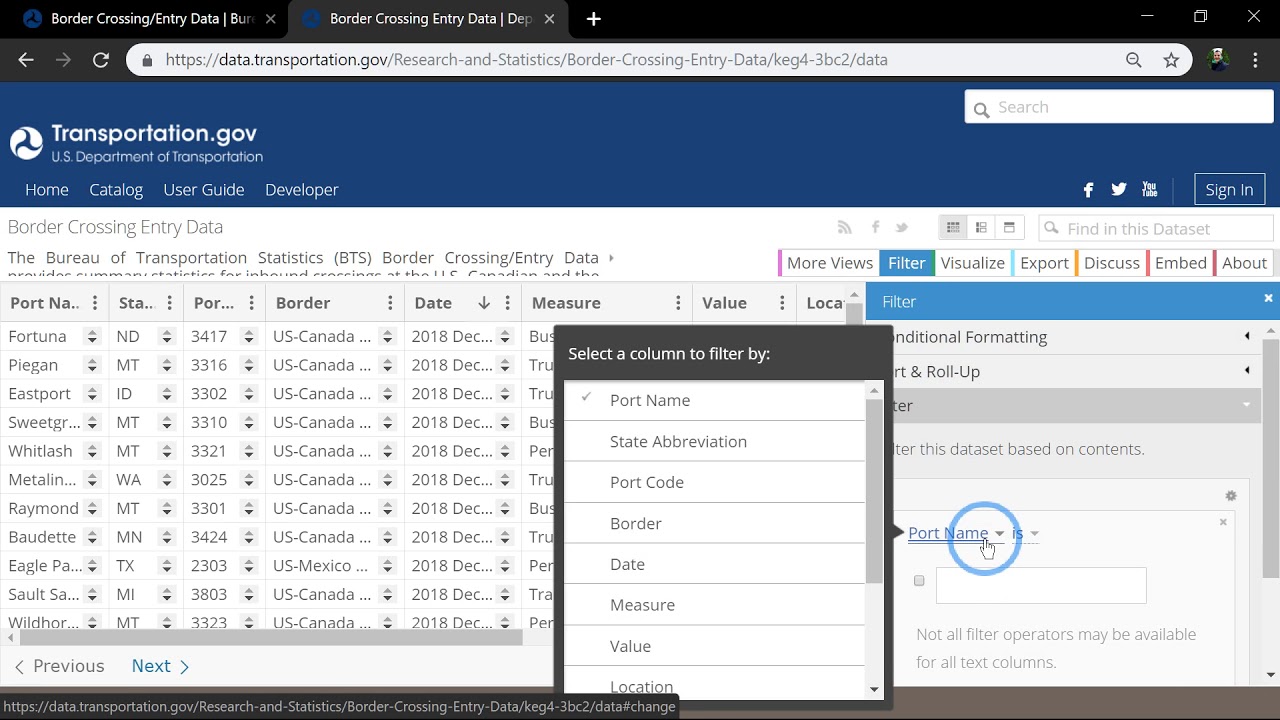The image size is (1280, 720).
Task: Go to Next page of rows
Action: point(160,666)
